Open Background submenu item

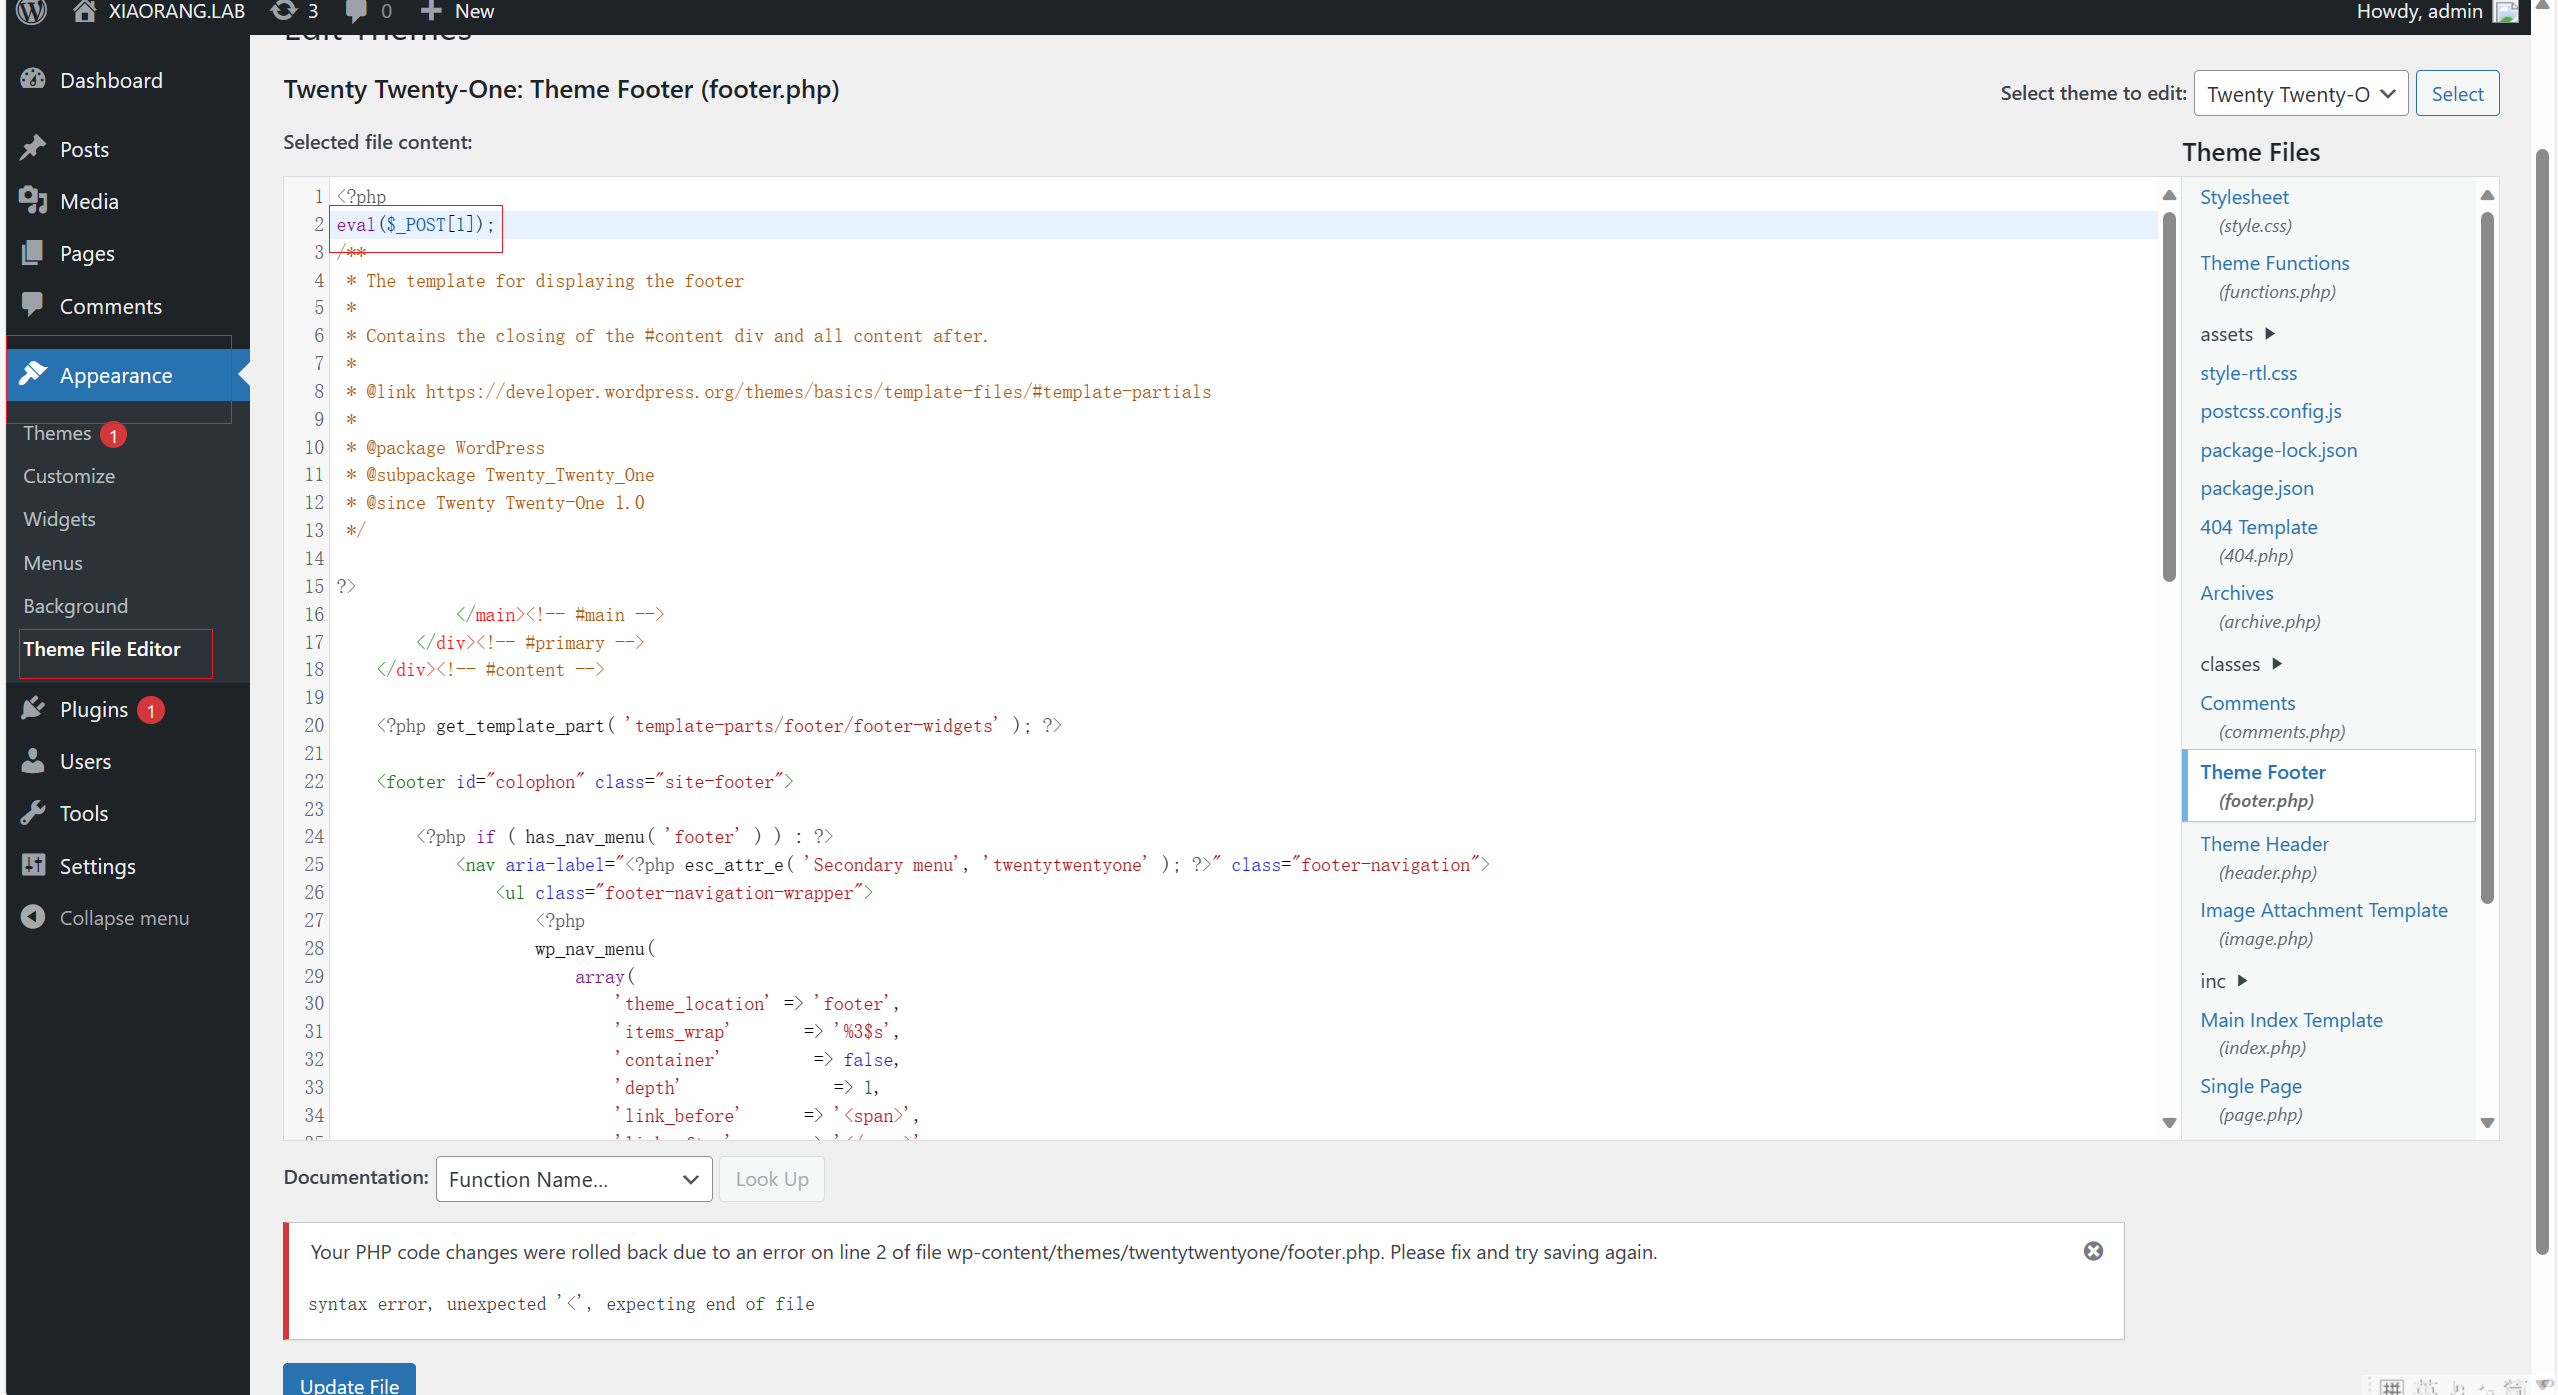tap(76, 606)
